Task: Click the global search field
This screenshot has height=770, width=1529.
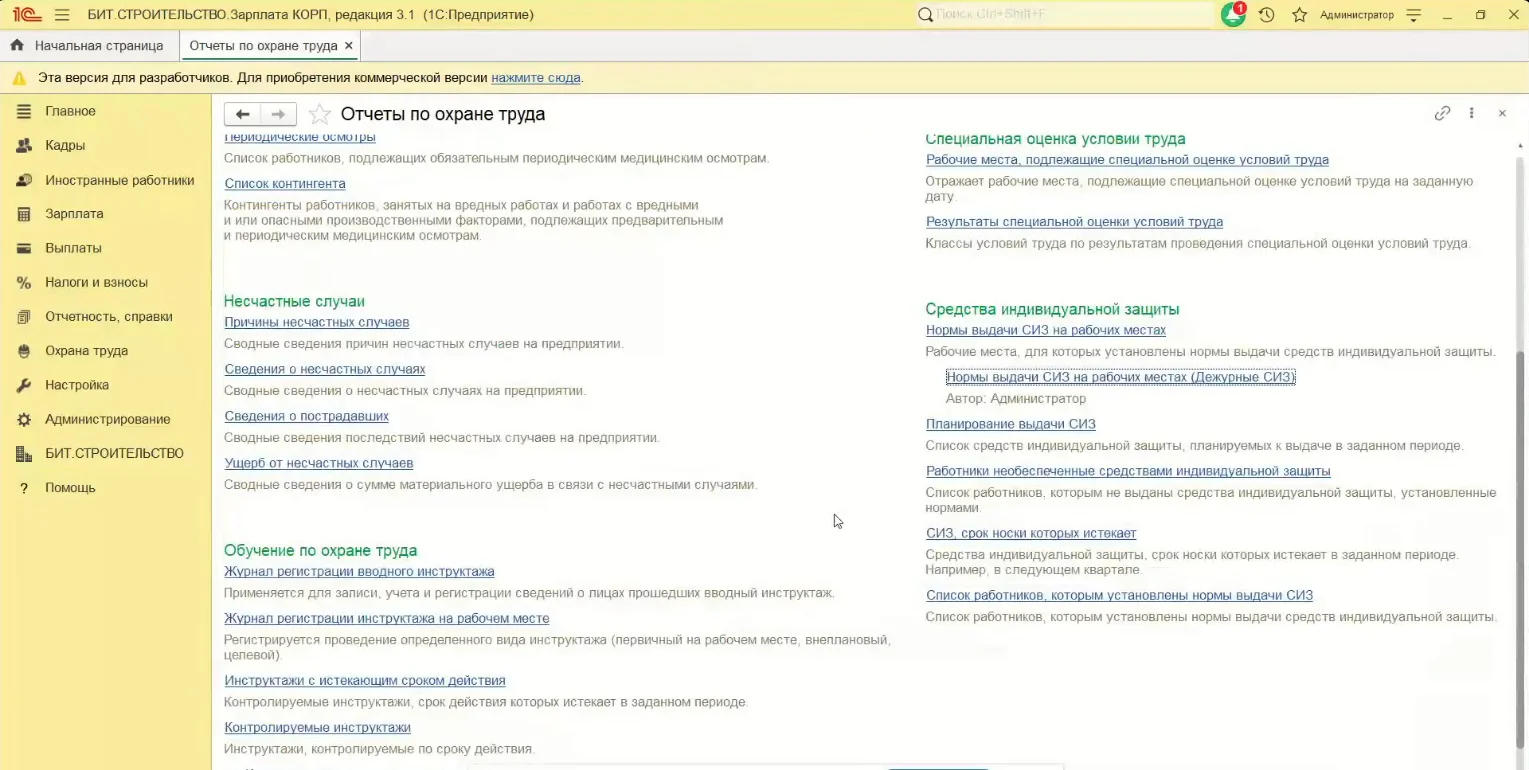Action: tap(1065, 15)
